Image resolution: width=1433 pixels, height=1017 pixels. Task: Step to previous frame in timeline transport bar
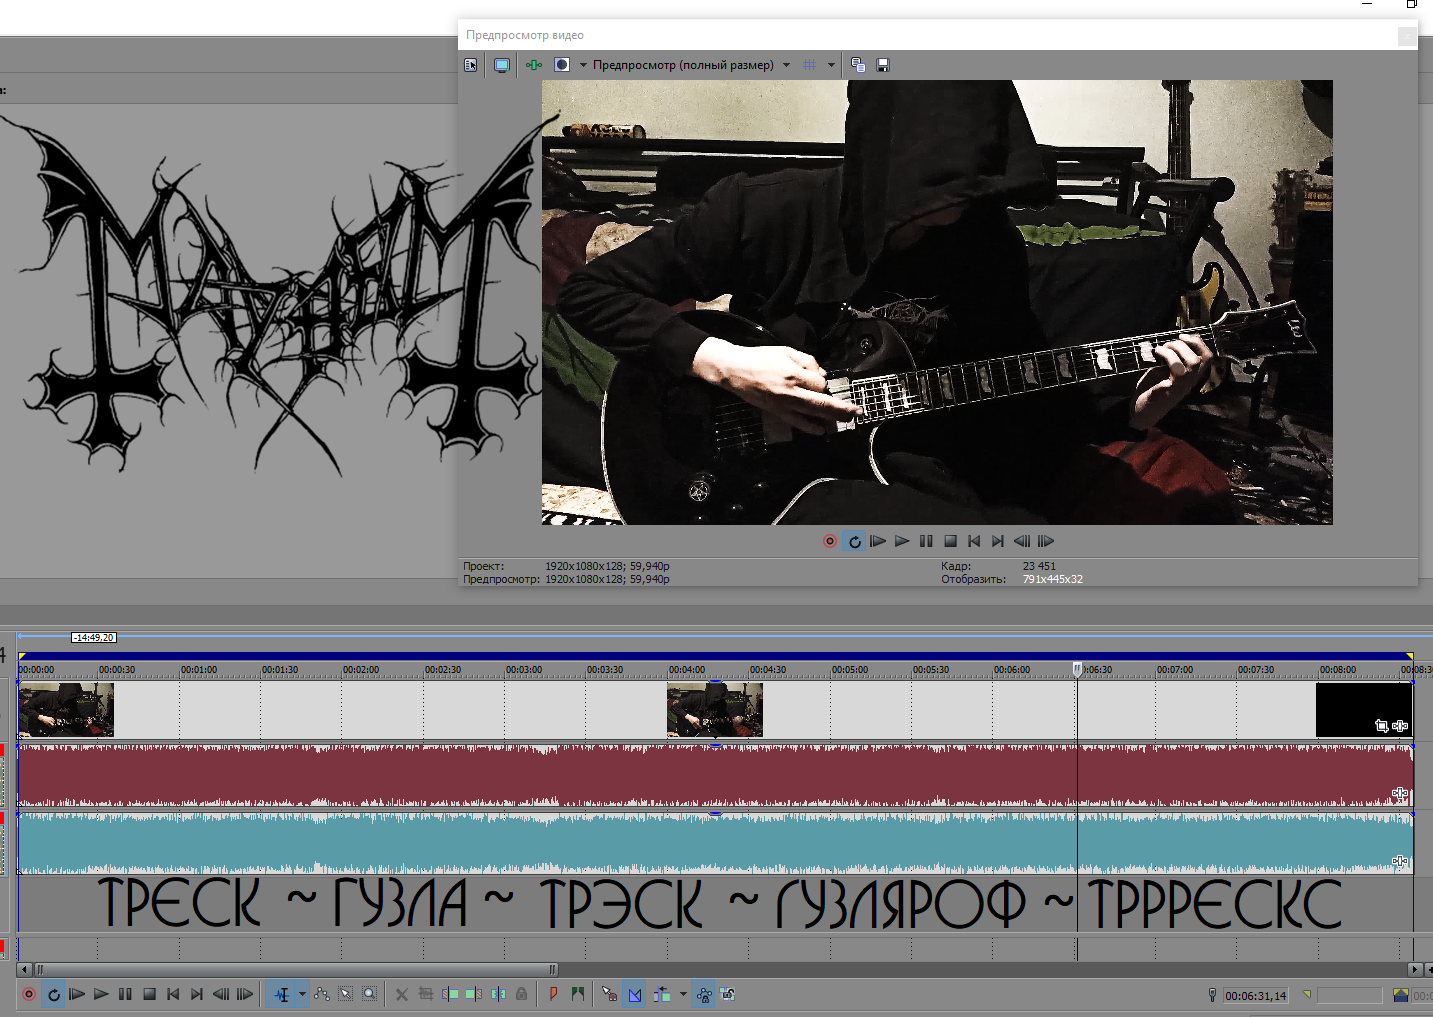tap(221, 994)
